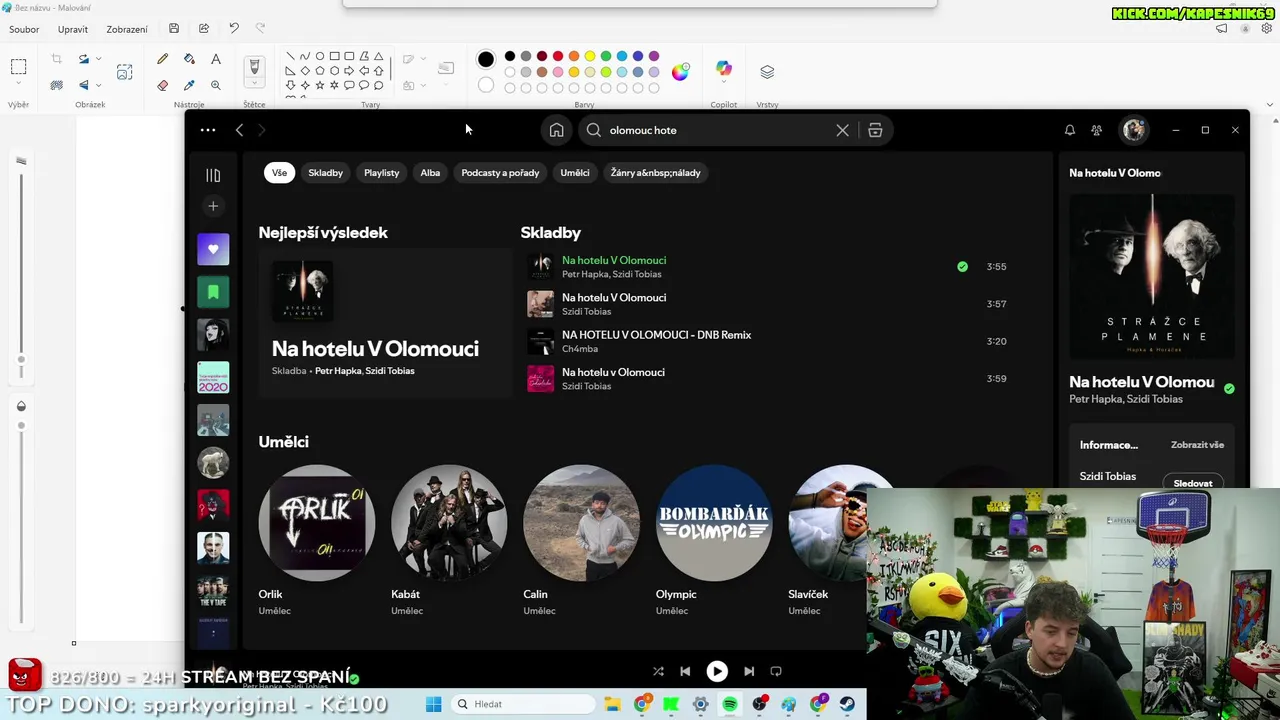
Task: Open Edit colors wheel in Paint
Action: pyautogui.click(x=680, y=72)
